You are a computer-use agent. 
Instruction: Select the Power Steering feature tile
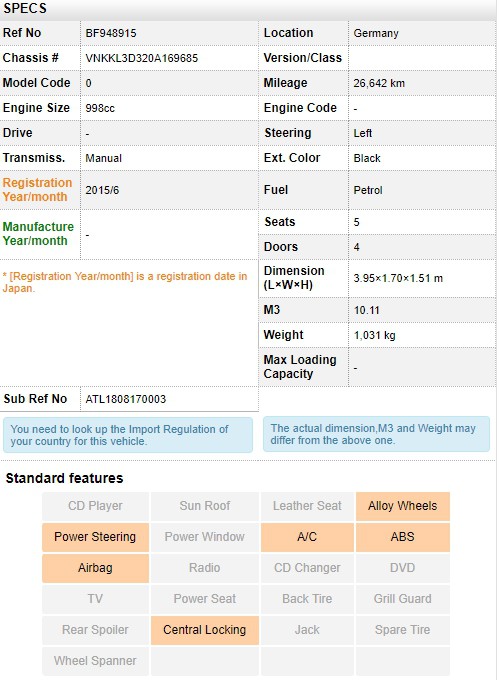coord(95,537)
